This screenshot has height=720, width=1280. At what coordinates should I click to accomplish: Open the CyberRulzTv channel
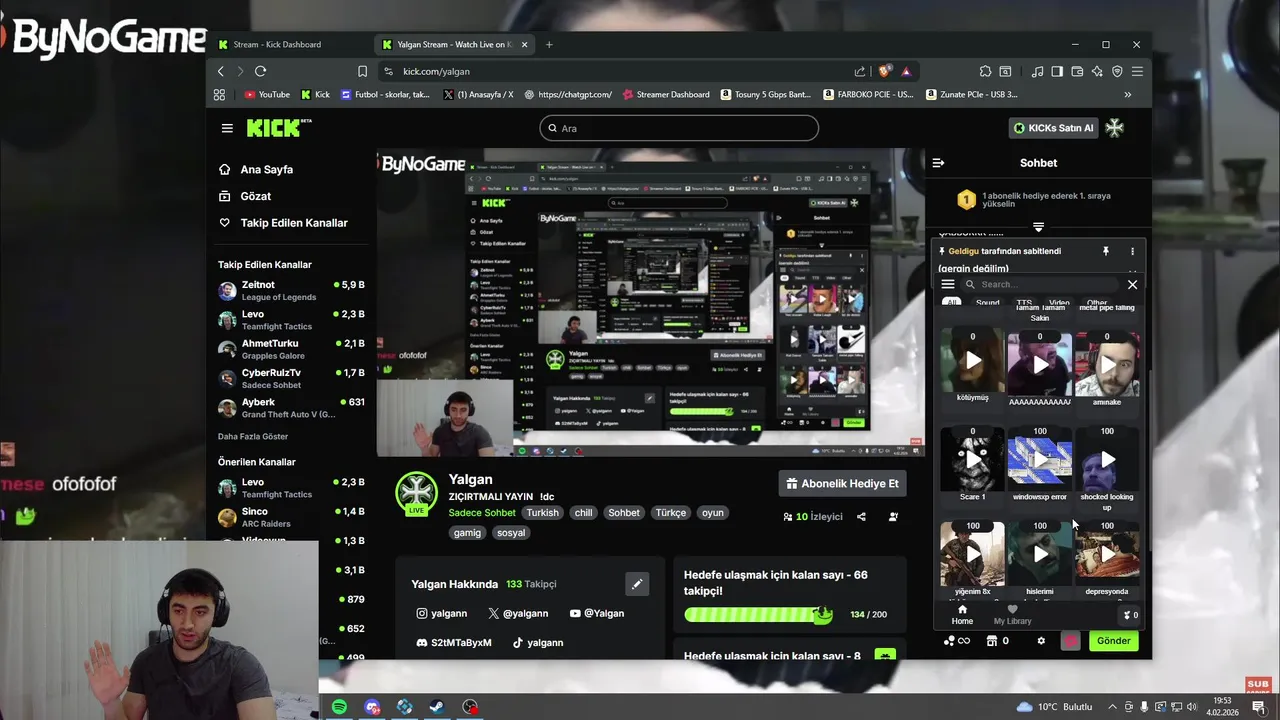point(291,378)
